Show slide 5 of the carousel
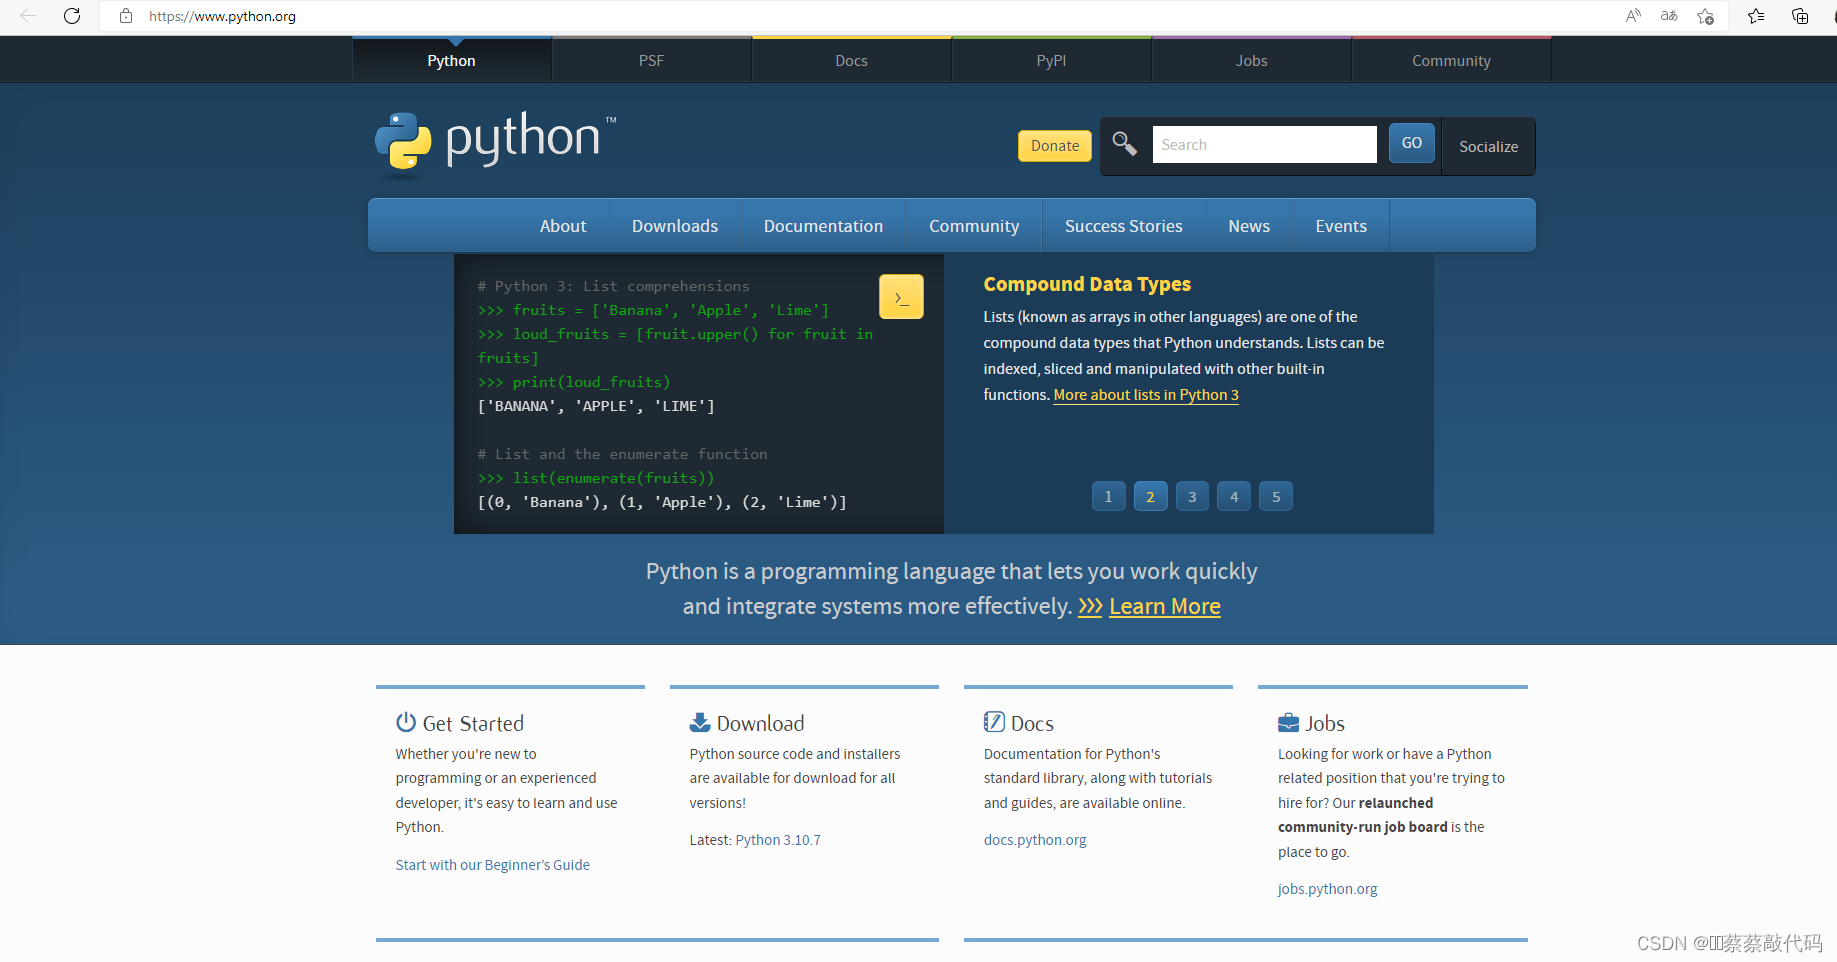Screen dimensions: 1837x962 tap(1276, 496)
